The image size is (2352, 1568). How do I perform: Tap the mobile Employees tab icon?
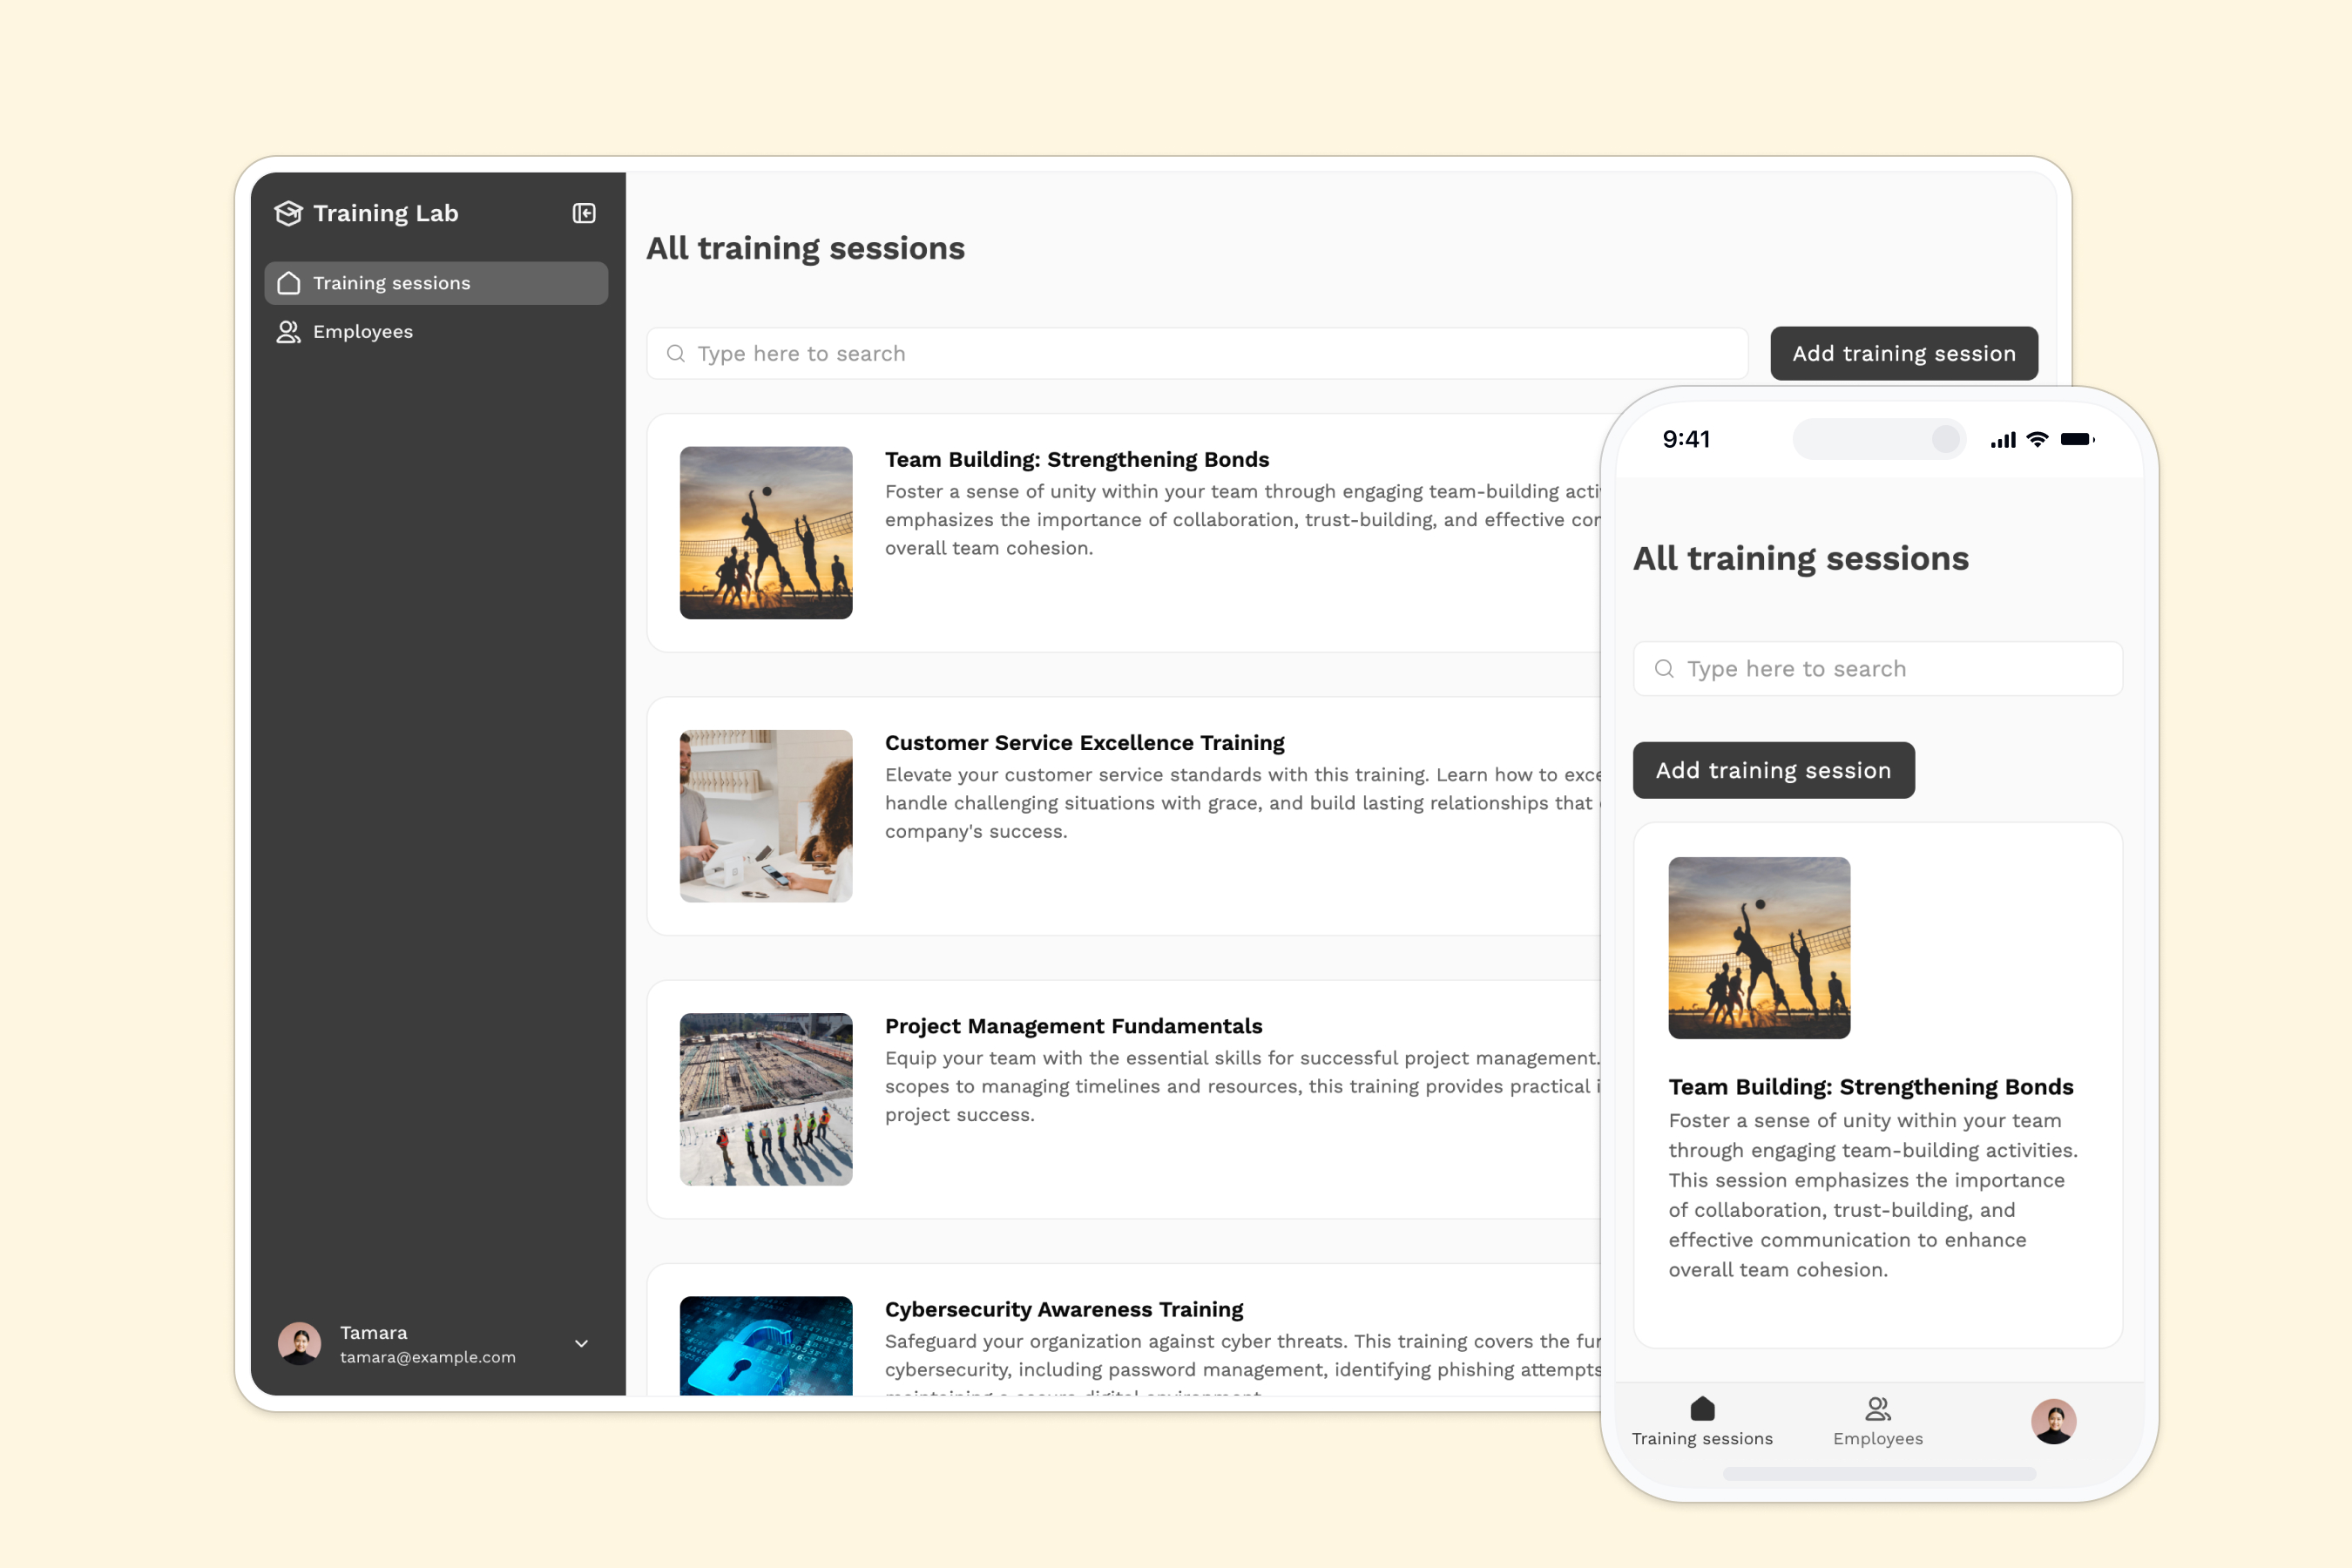coord(1877,1408)
